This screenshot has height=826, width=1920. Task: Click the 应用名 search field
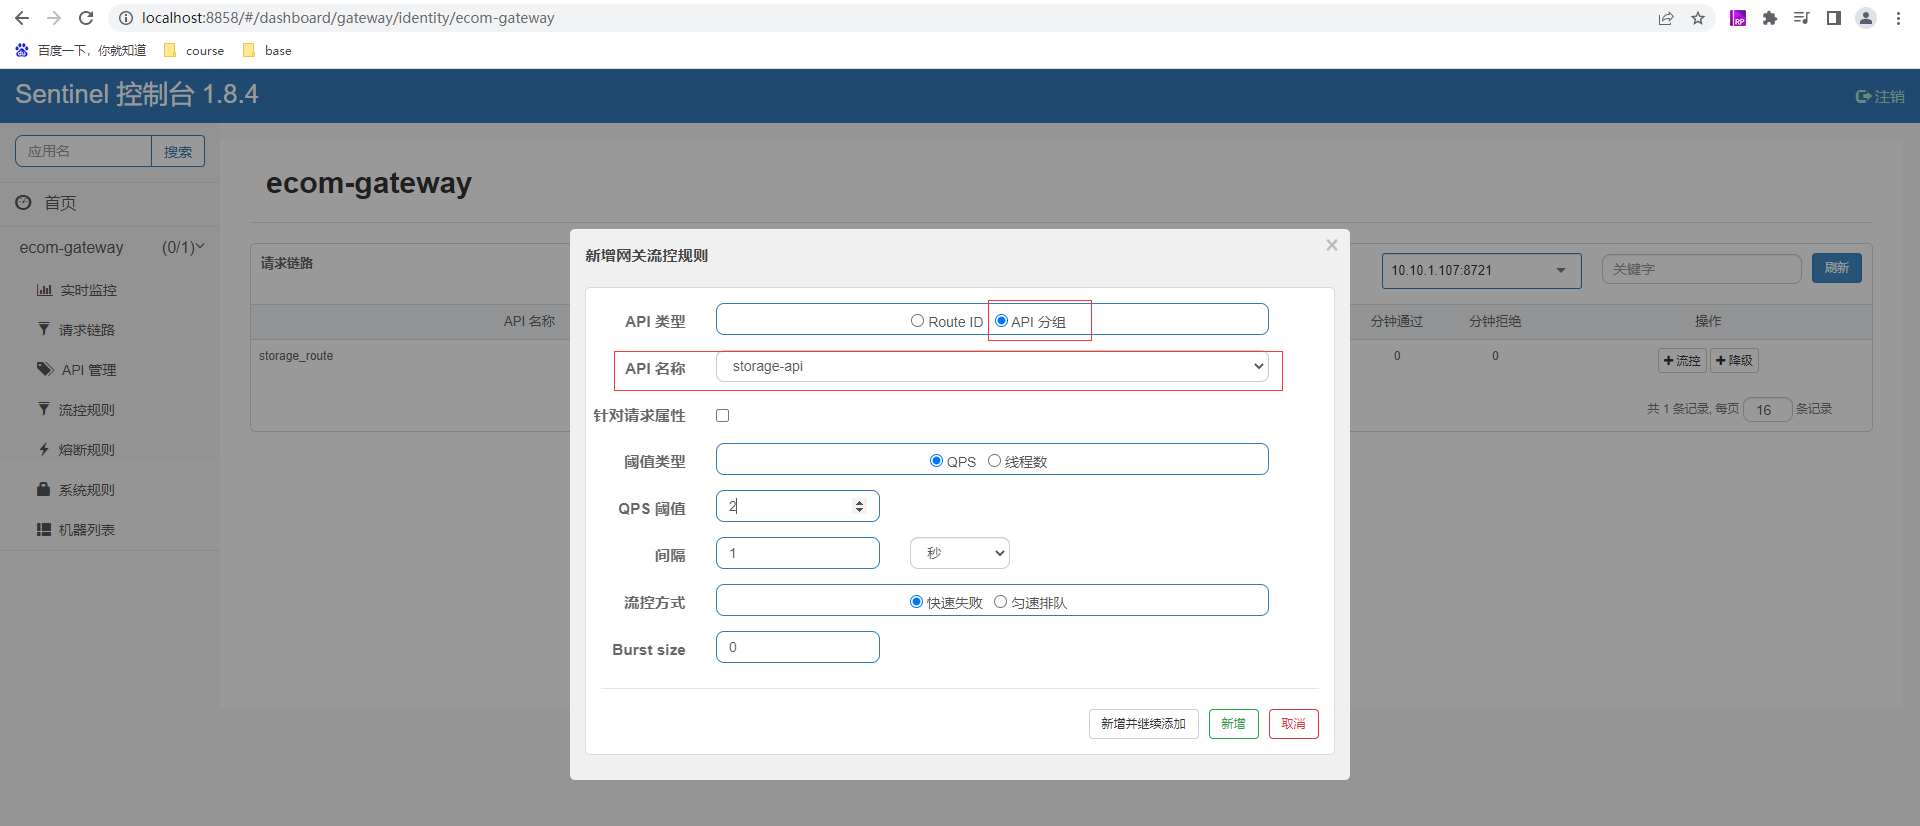[x=83, y=151]
